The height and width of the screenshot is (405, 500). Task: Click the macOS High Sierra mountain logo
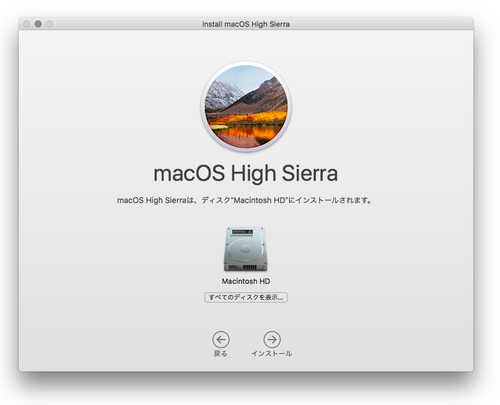[x=246, y=107]
